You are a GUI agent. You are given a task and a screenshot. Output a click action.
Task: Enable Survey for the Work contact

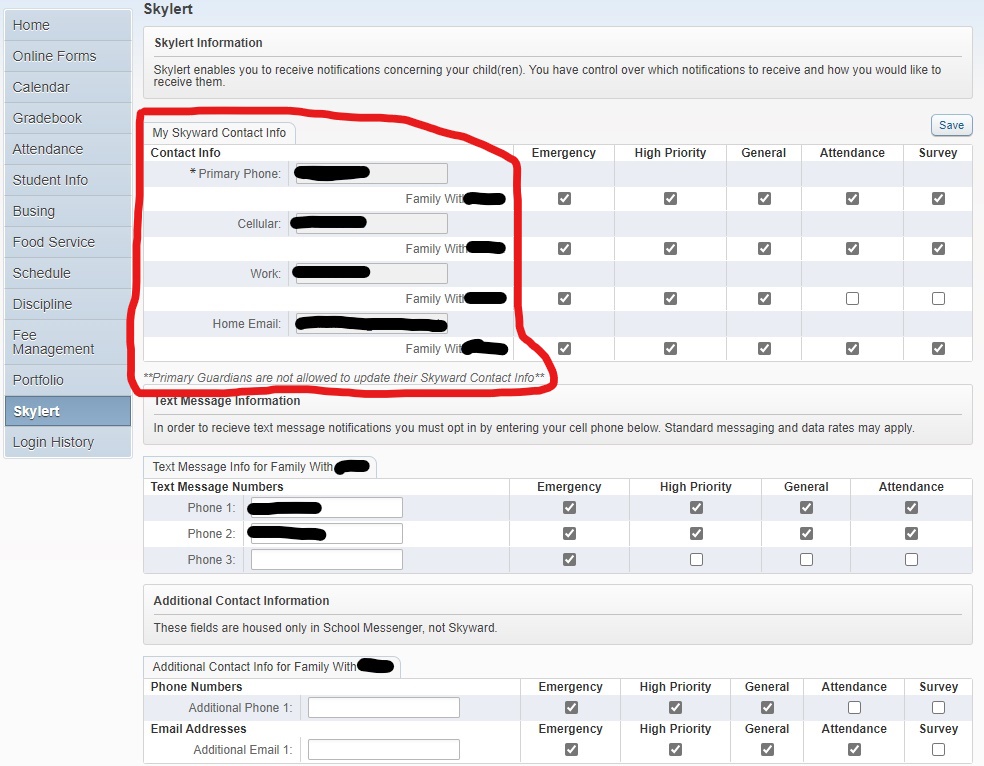tap(938, 299)
